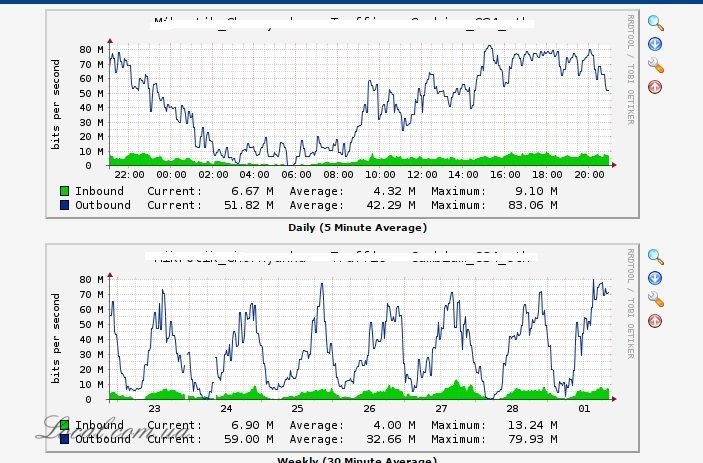Click green Inbound swatch in daily legend
The width and height of the screenshot is (703, 463).
pos(65,191)
